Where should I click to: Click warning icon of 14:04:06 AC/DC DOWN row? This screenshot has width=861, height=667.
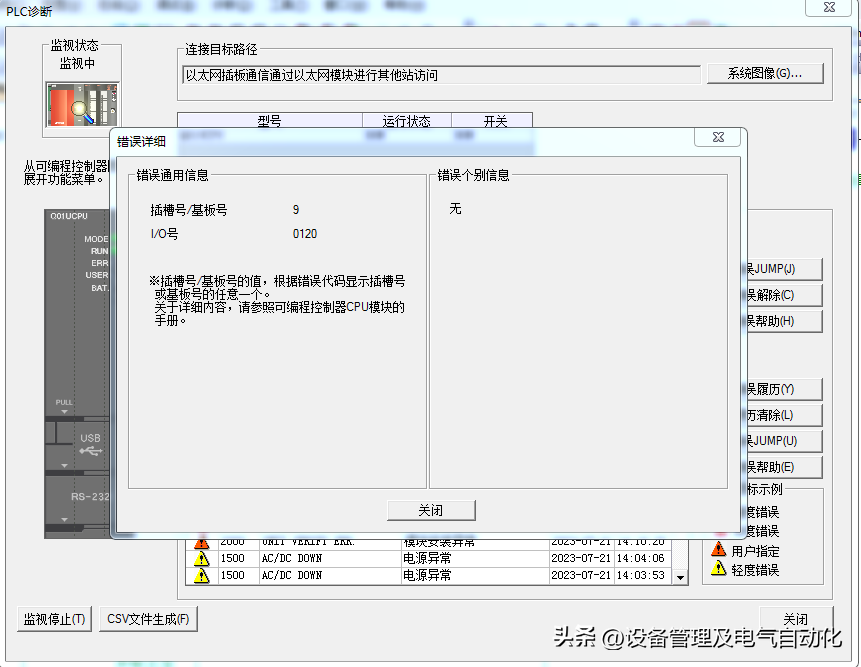click(x=202, y=559)
